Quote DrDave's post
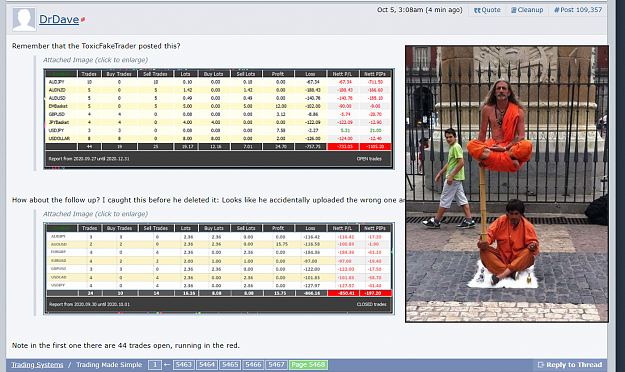625x372 pixels. (487, 10)
